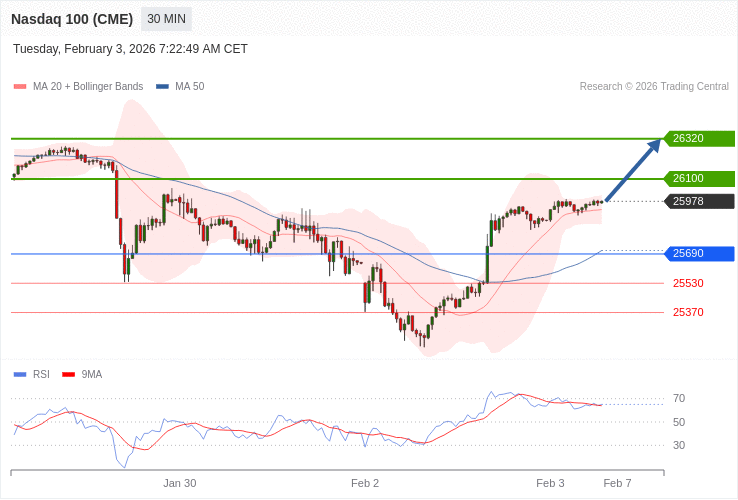Screen dimensions: 738x500
Task: Click the blue upward forecast arrow
Action: pyautogui.click(x=633, y=171)
